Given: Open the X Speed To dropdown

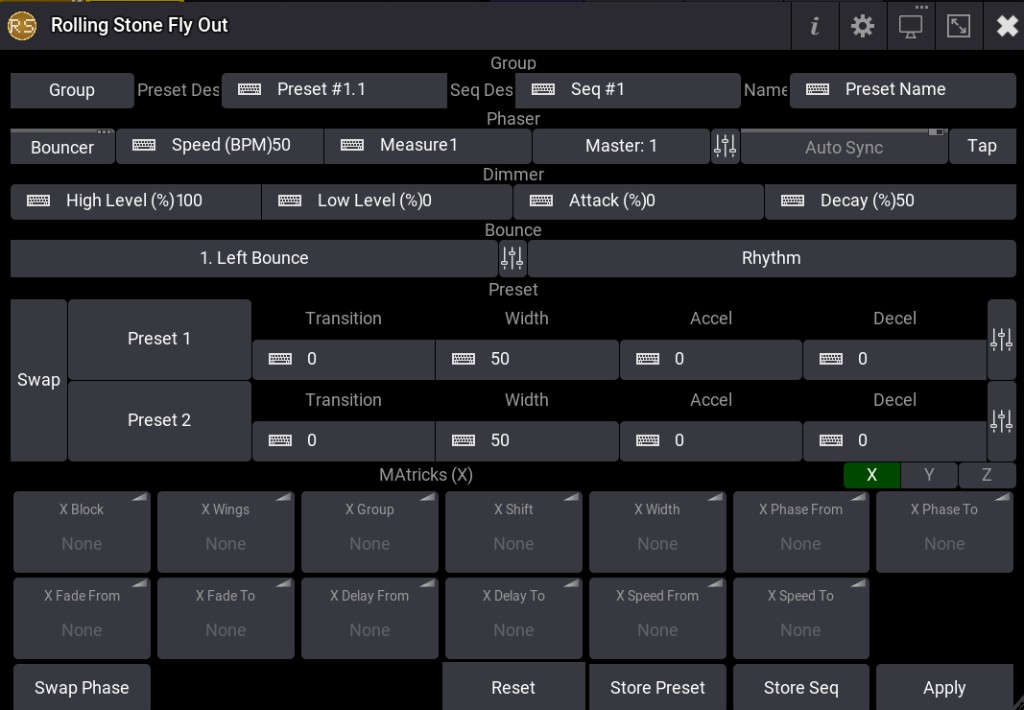Looking at the screenshot, I should point(801,618).
